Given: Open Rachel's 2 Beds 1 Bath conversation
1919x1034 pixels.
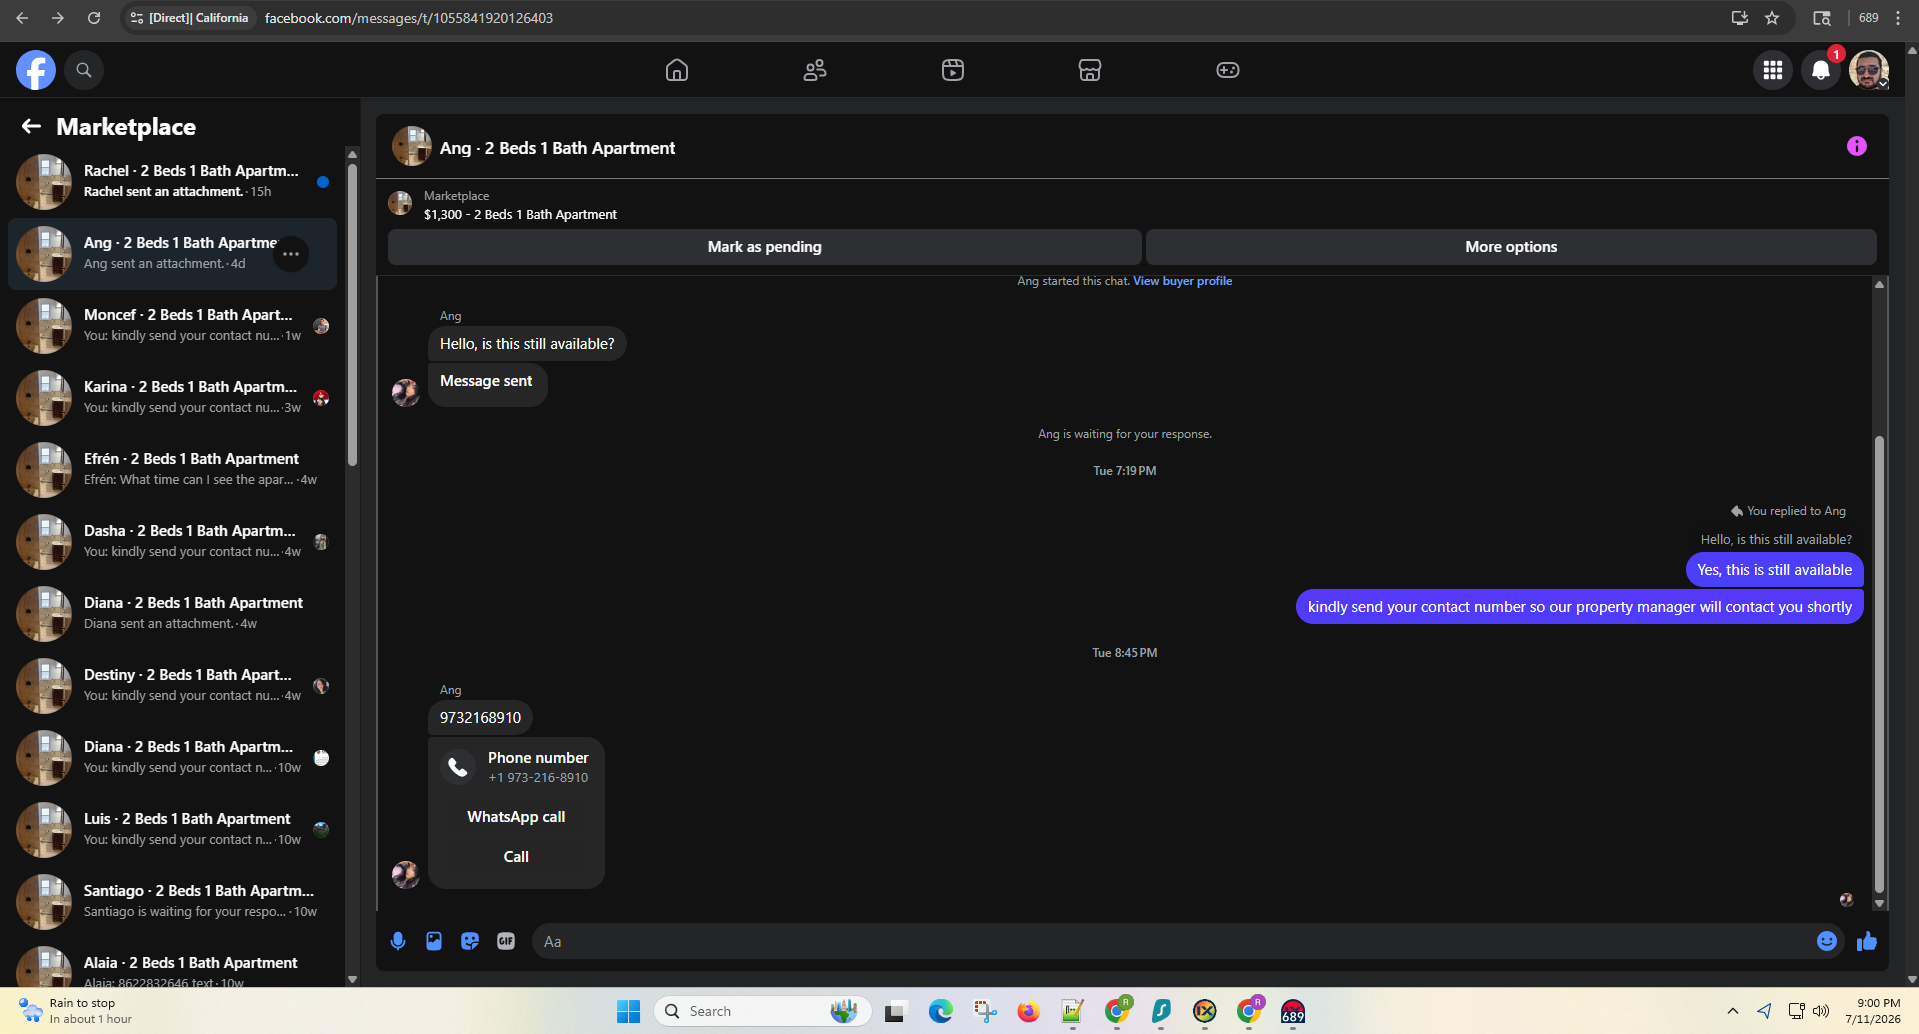Looking at the screenshot, I should click(172, 182).
